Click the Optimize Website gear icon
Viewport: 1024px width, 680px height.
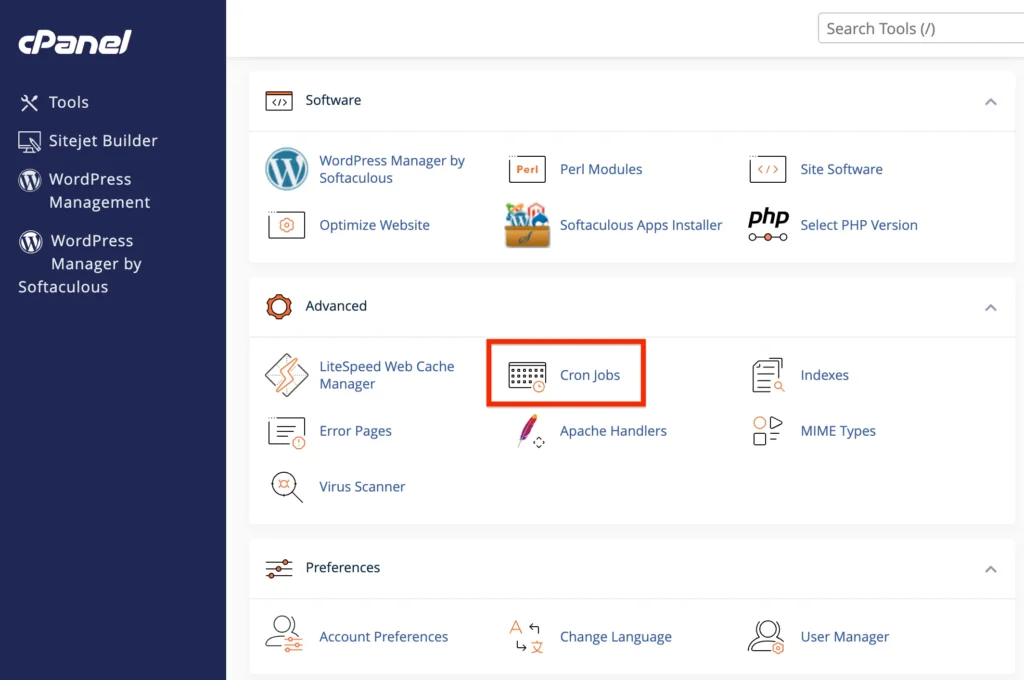[286, 225]
